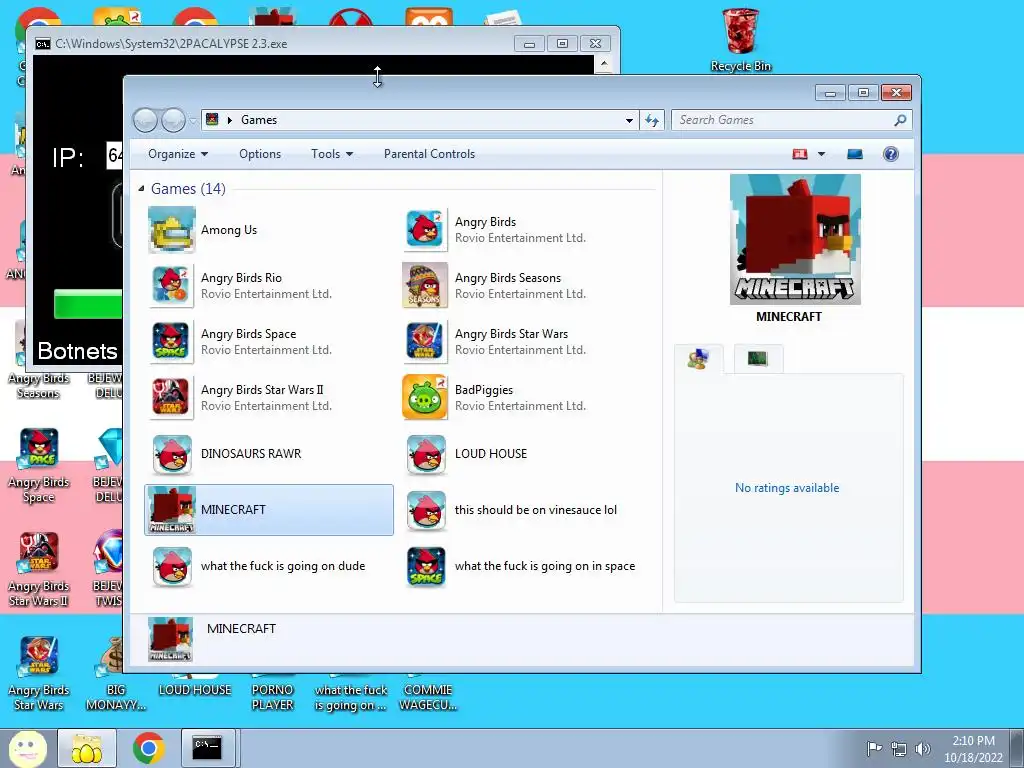Screen dimensions: 1024x768
Task: Select the Angry Birds Space icon in Games
Action: point(172,342)
